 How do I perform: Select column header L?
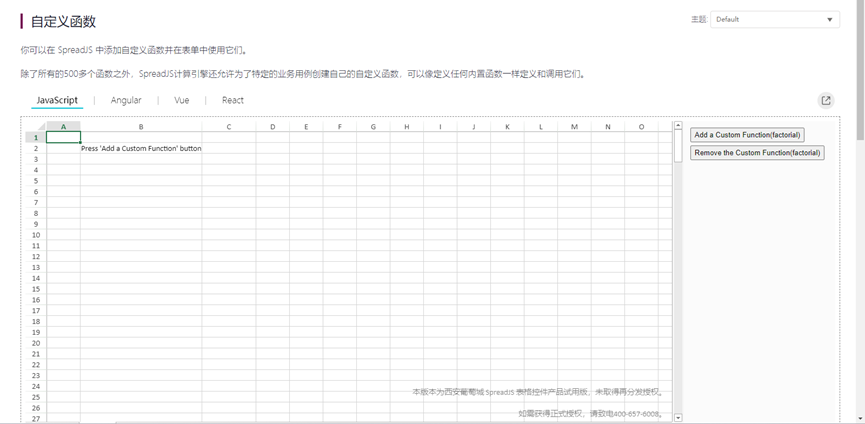click(x=541, y=127)
